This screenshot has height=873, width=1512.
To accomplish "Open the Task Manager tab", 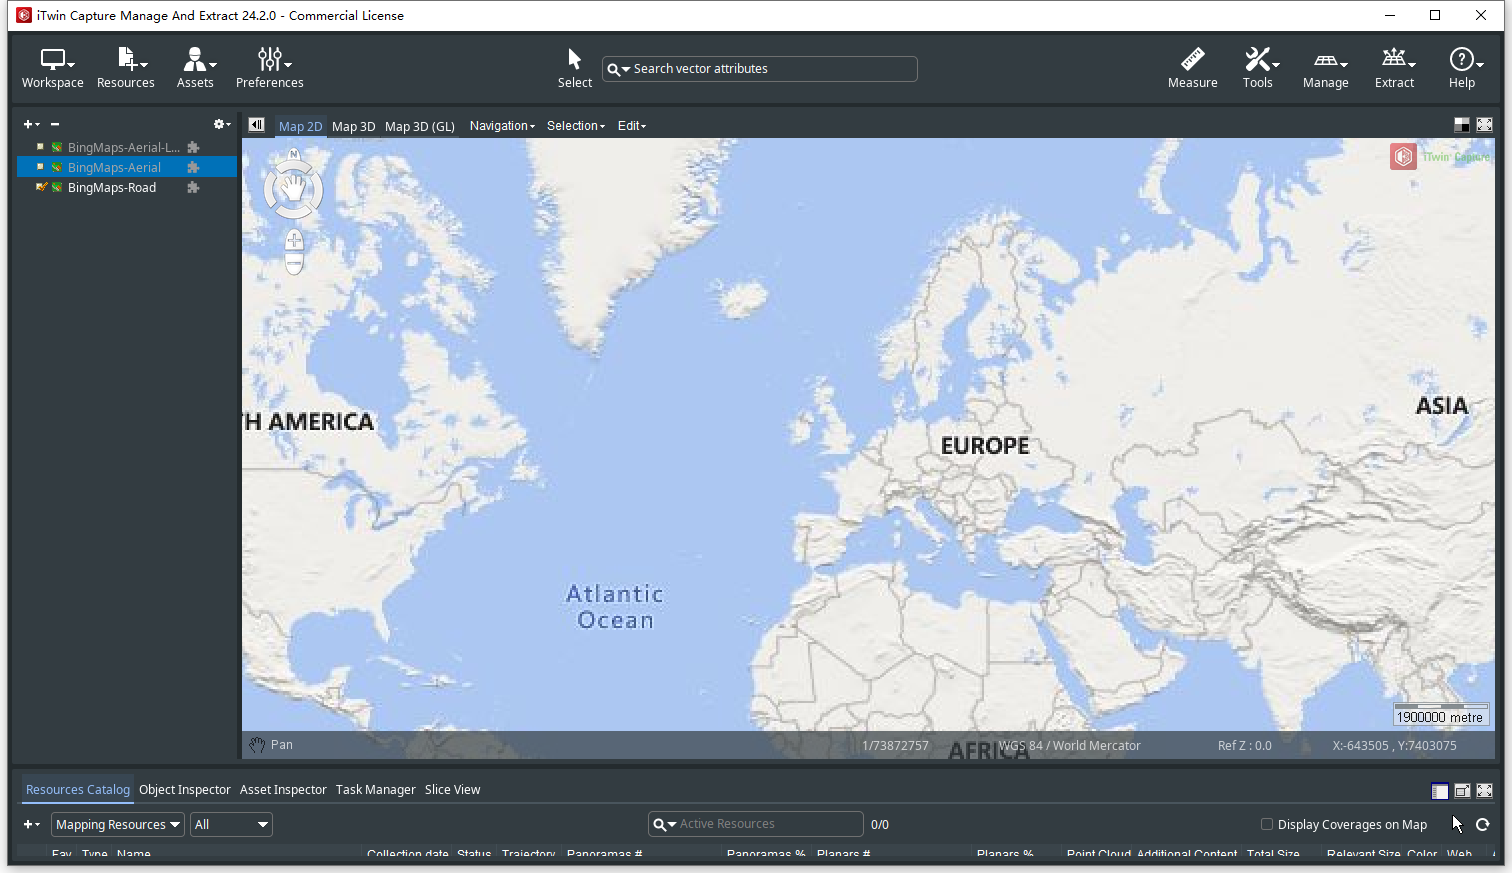I will point(376,789).
